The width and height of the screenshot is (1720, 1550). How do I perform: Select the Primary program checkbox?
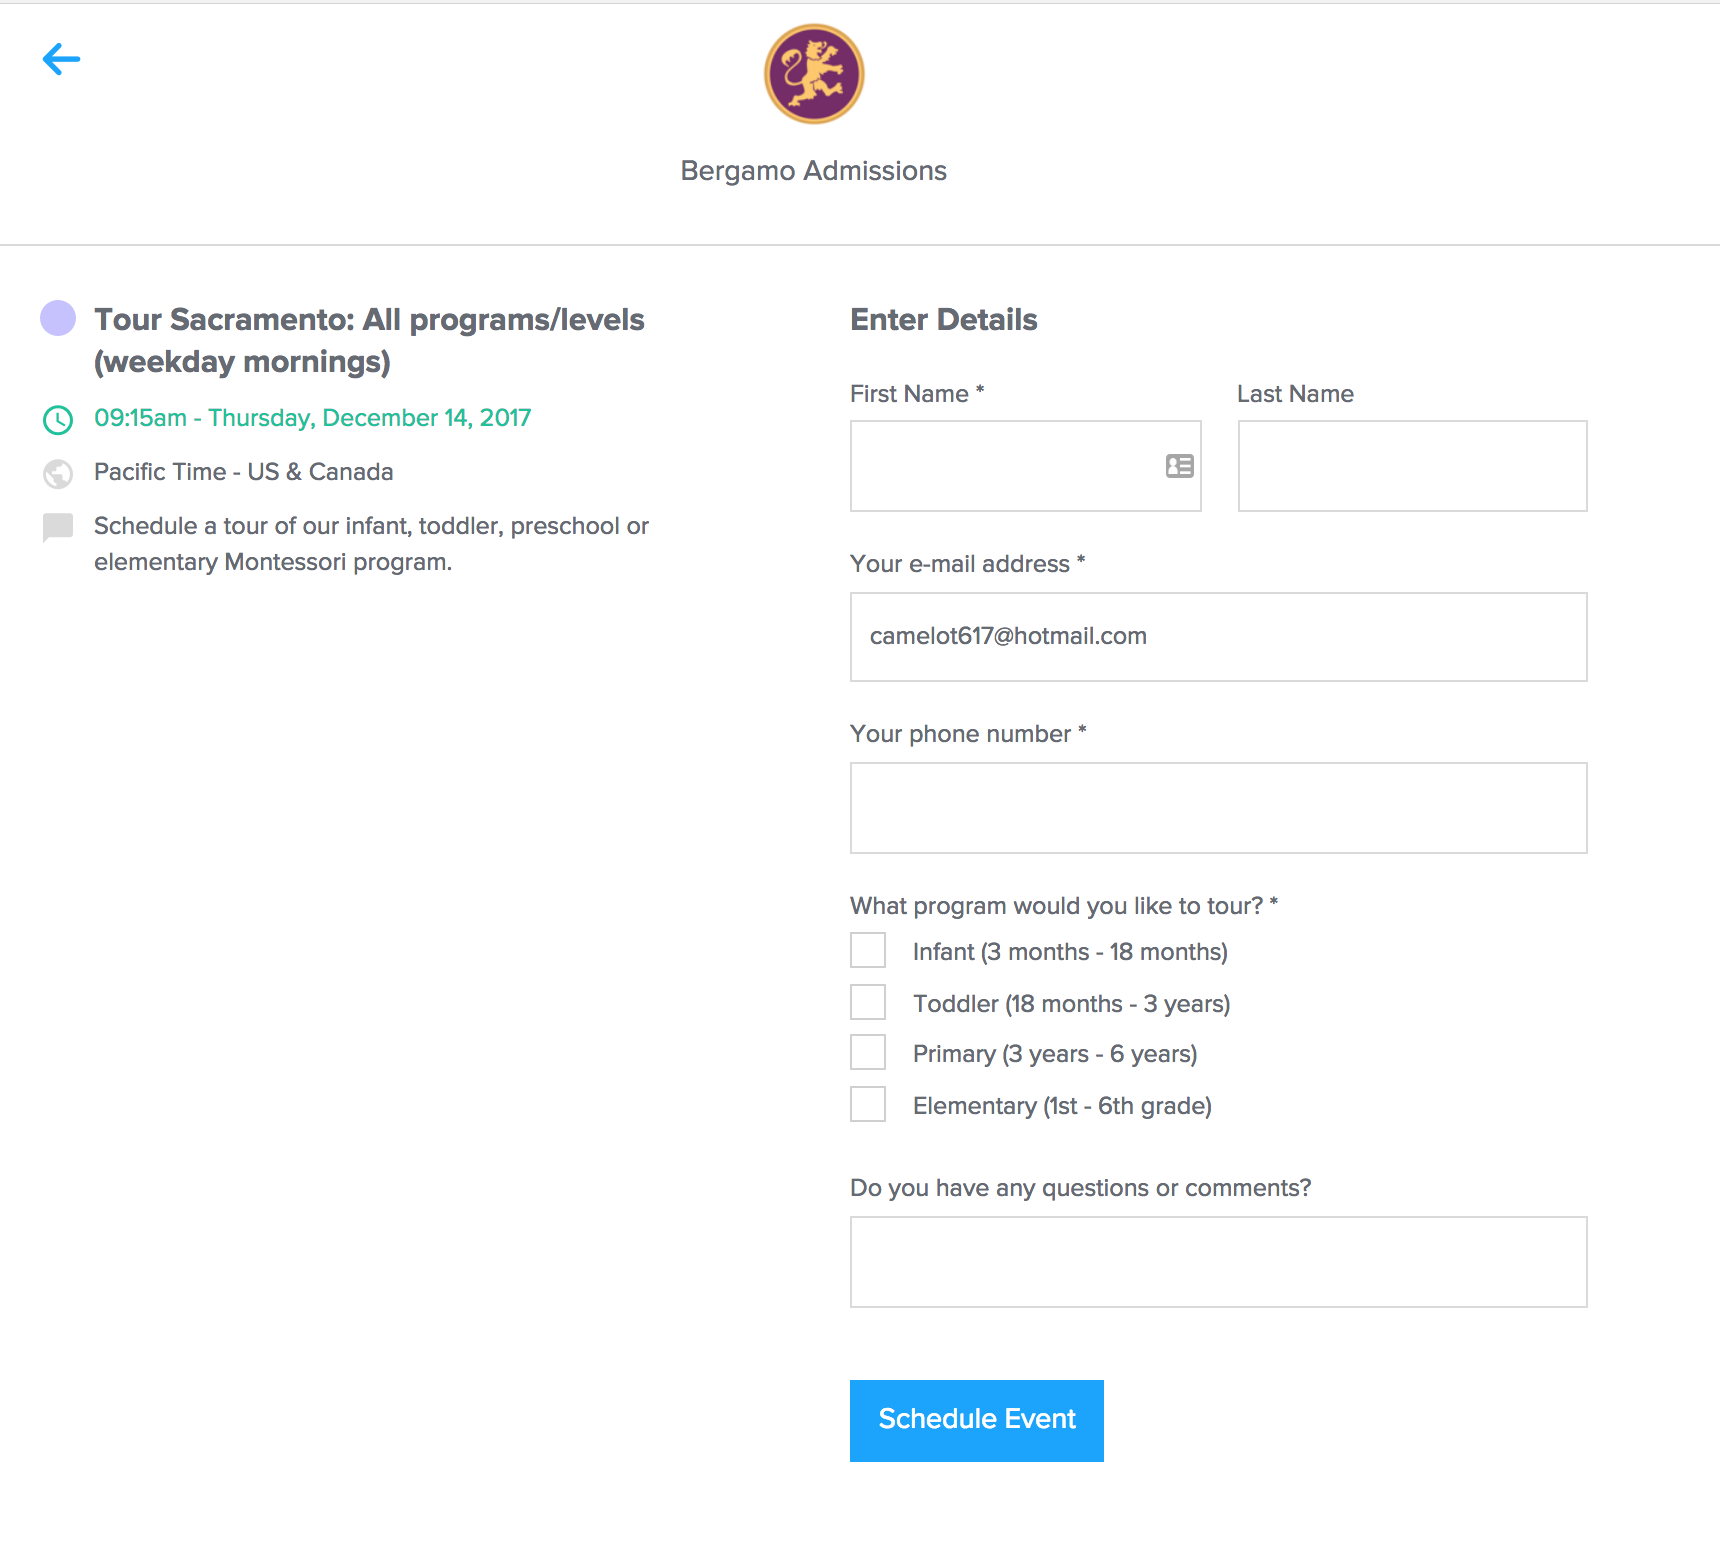(x=868, y=1053)
